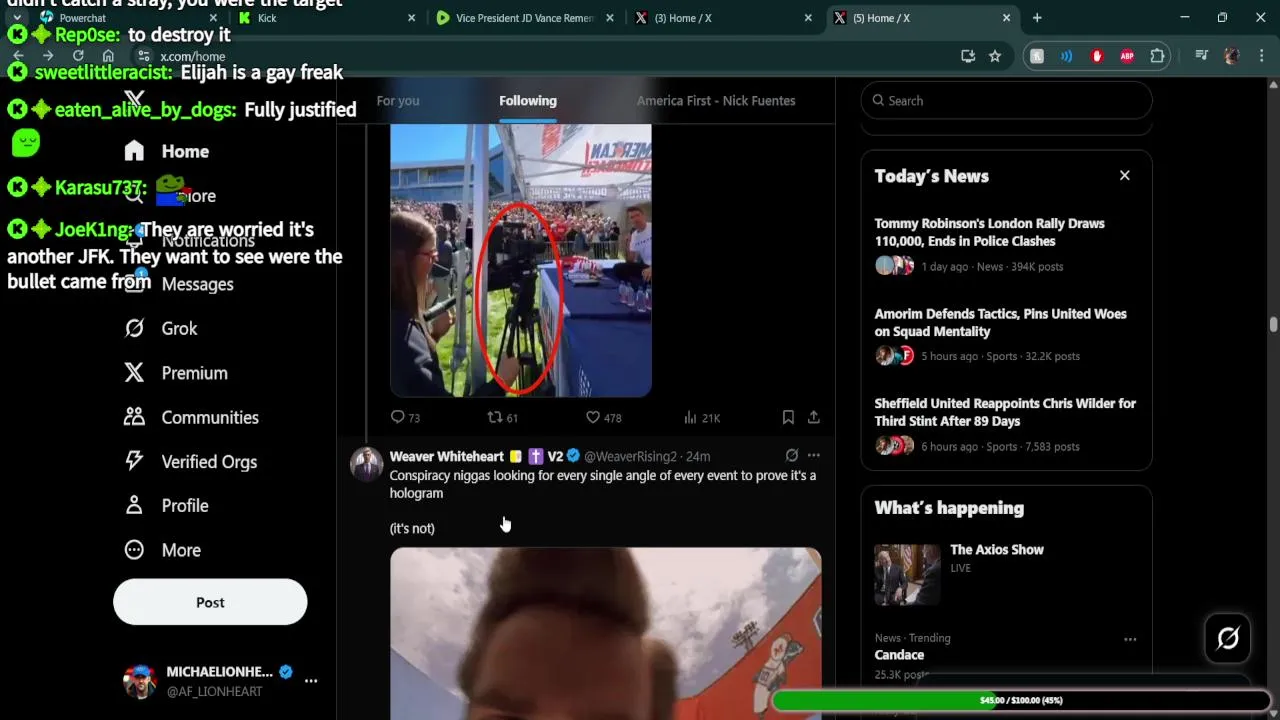
Task: Open the Chrome profile avatar
Action: pyautogui.click(x=1232, y=56)
